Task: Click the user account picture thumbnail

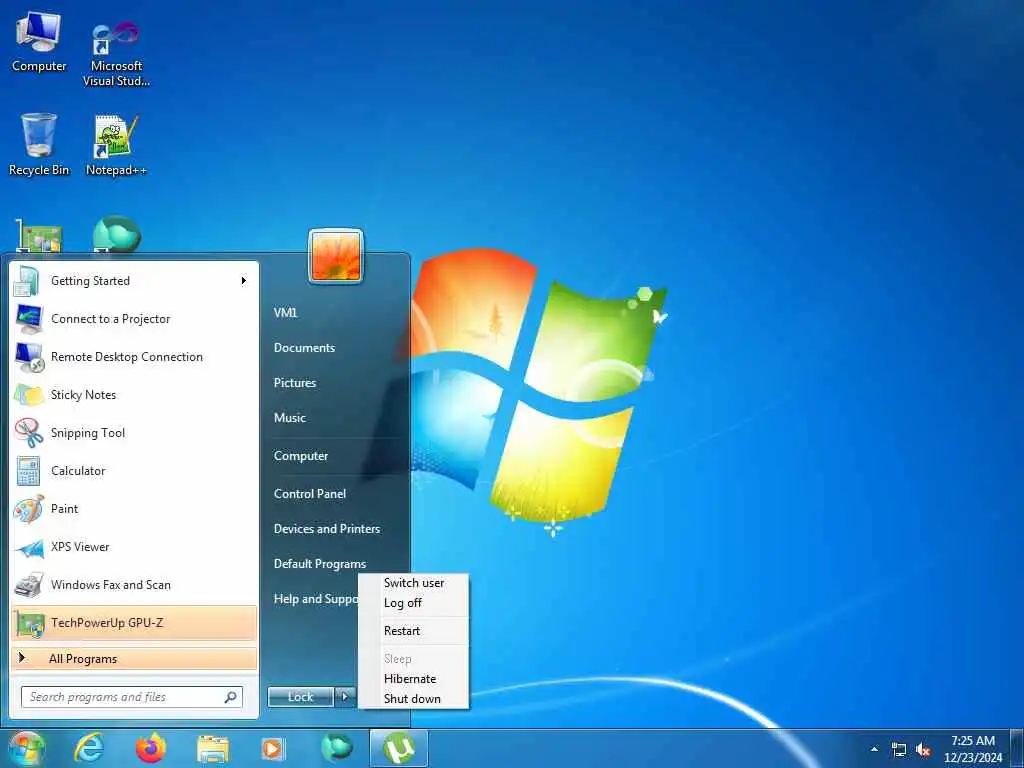Action: point(336,256)
